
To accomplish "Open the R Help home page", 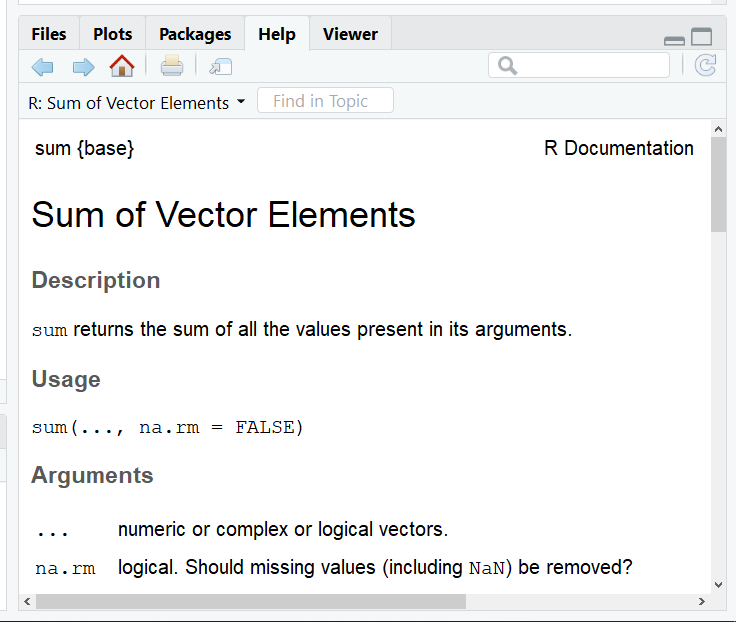I will pyautogui.click(x=122, y=66).
